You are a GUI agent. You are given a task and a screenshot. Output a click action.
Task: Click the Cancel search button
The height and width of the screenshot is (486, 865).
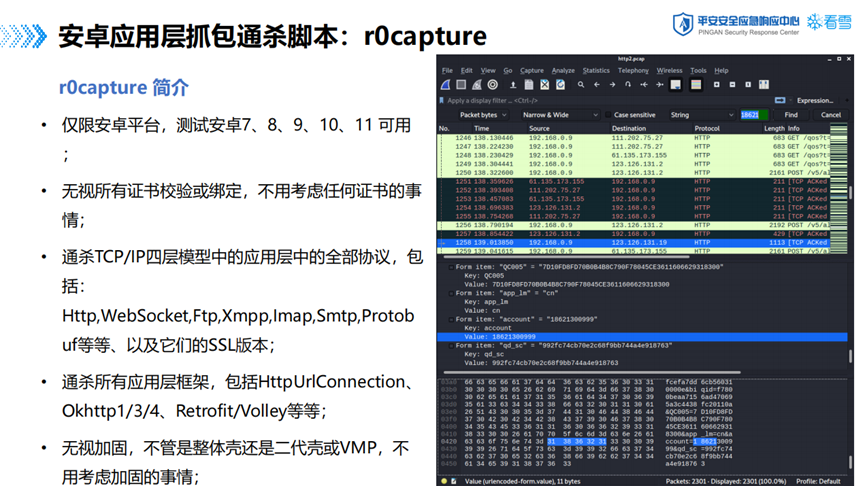pos(831,115)
